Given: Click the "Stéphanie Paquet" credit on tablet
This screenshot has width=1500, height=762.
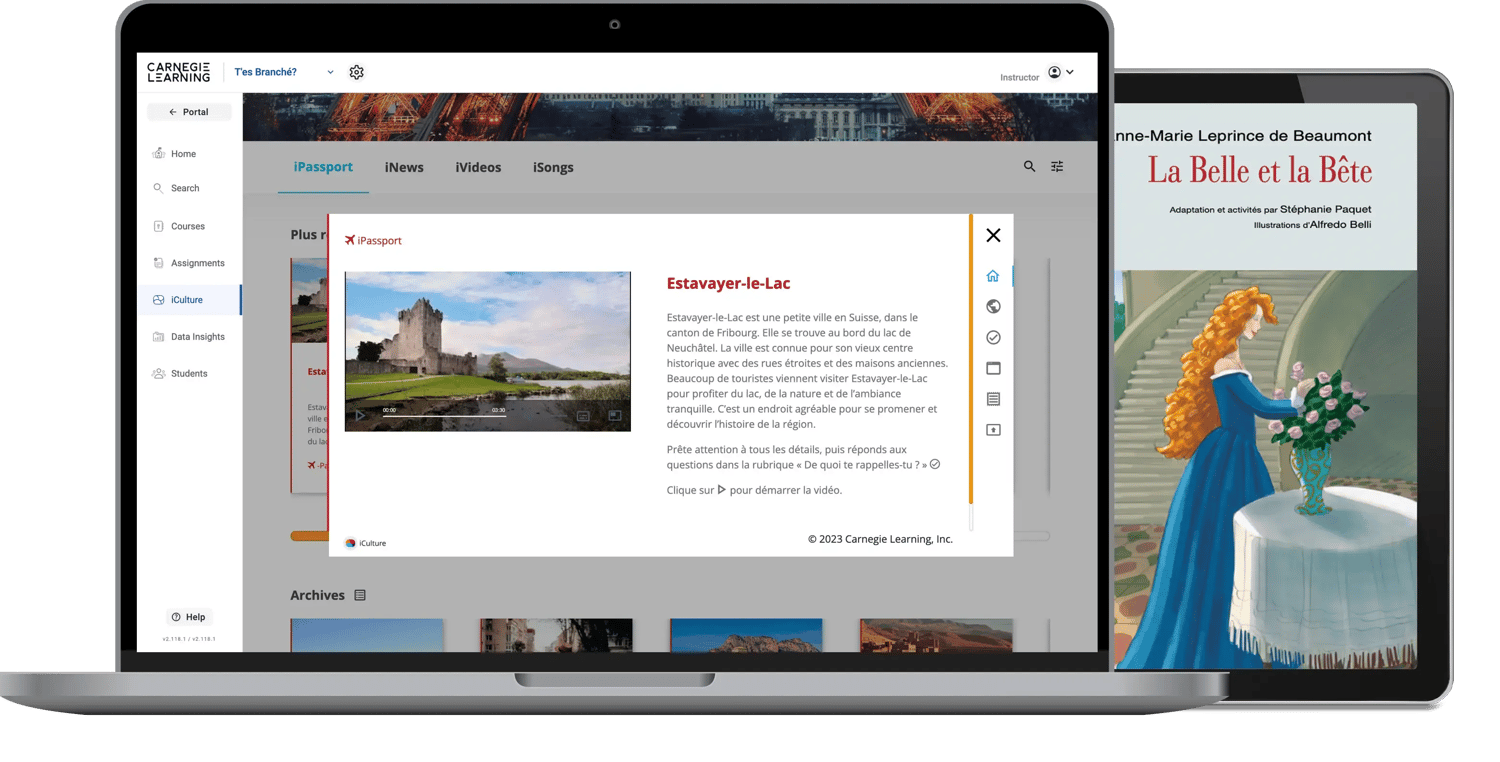Looking at the screenshot, I should point(1325,209).
